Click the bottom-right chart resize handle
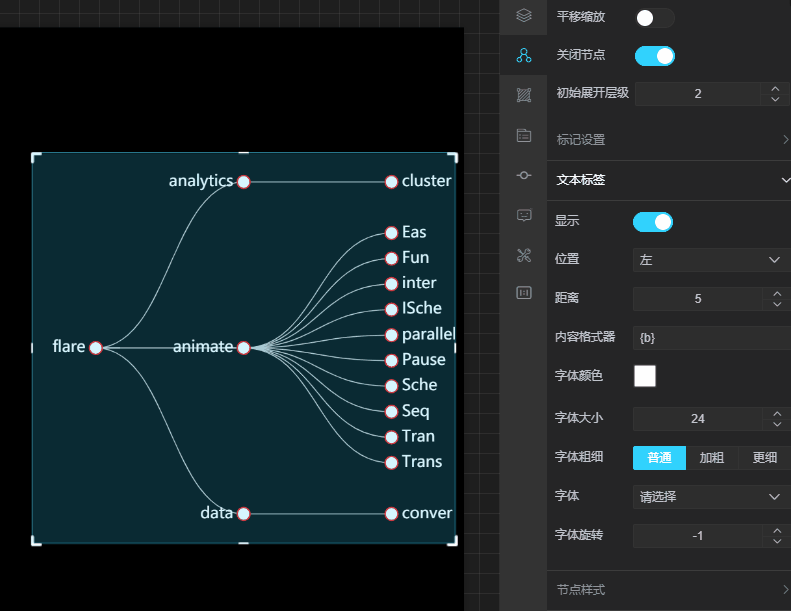Viewport: 791px width, 611px height. 454,541
